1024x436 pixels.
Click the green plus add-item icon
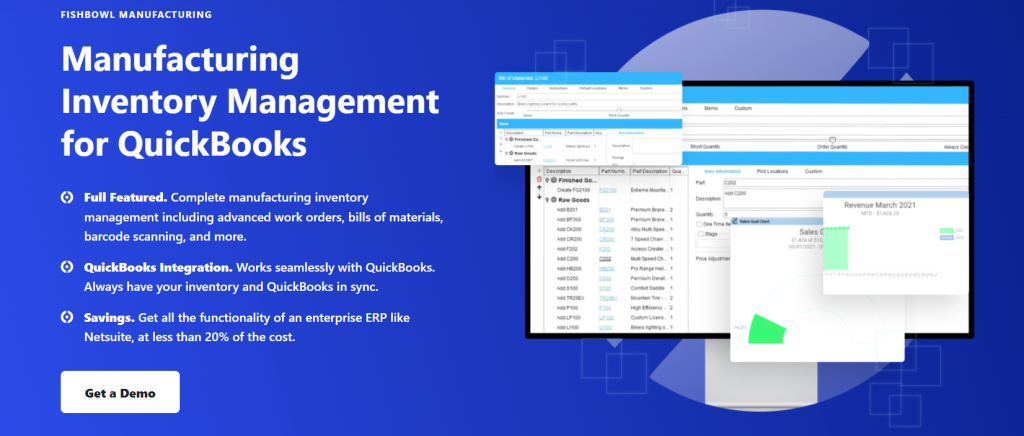tap(539, 171)
